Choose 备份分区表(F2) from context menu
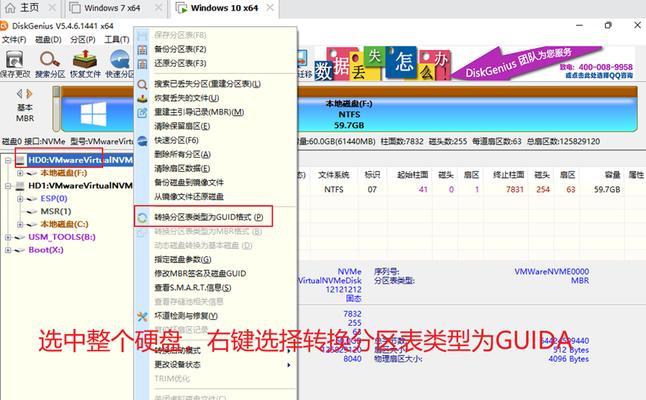The height and width of the screenshot is (400, 646). (180, 49)
